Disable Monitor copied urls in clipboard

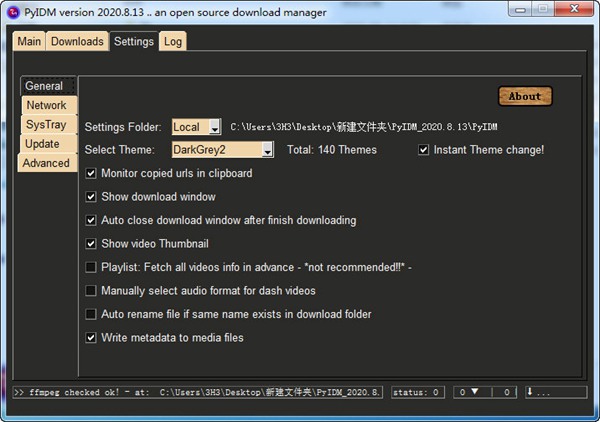92,174
